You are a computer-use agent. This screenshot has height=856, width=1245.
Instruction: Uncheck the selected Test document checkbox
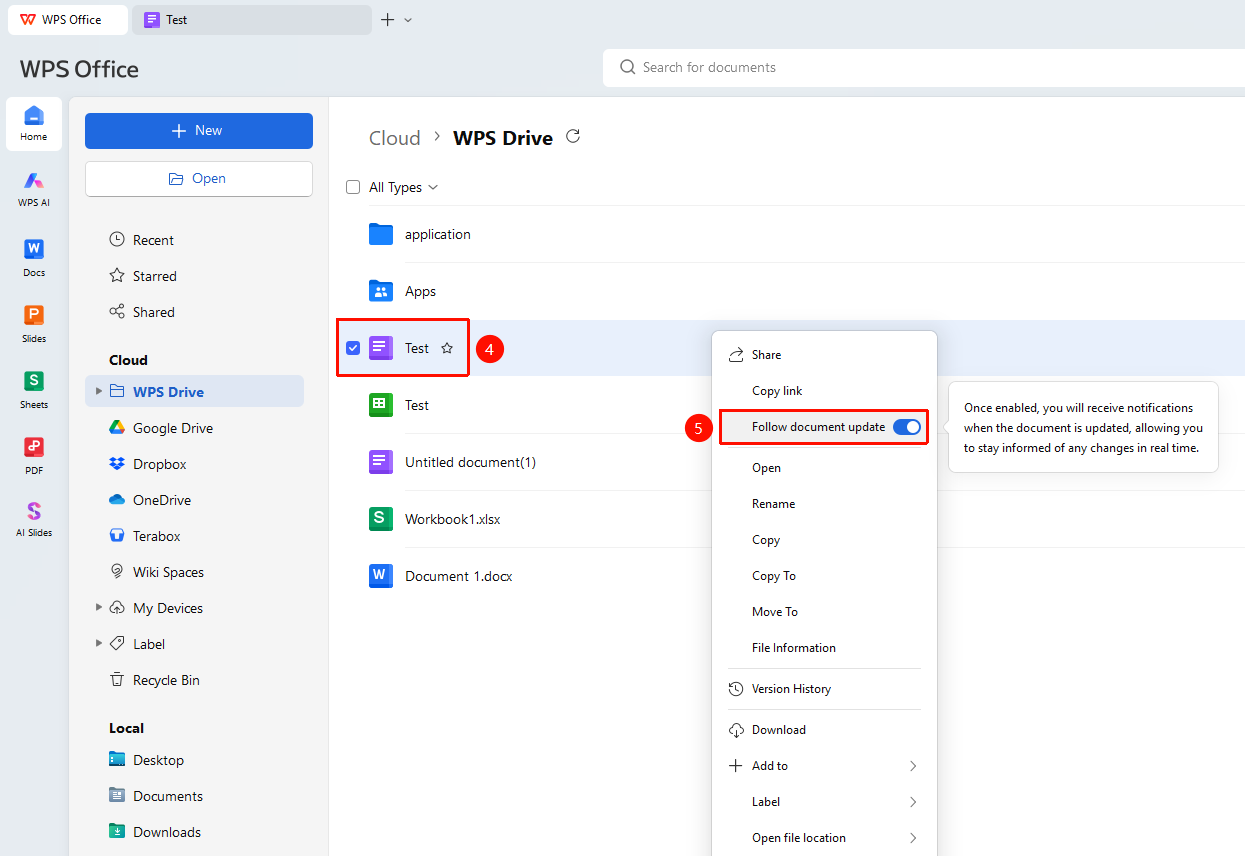(353, 348)
